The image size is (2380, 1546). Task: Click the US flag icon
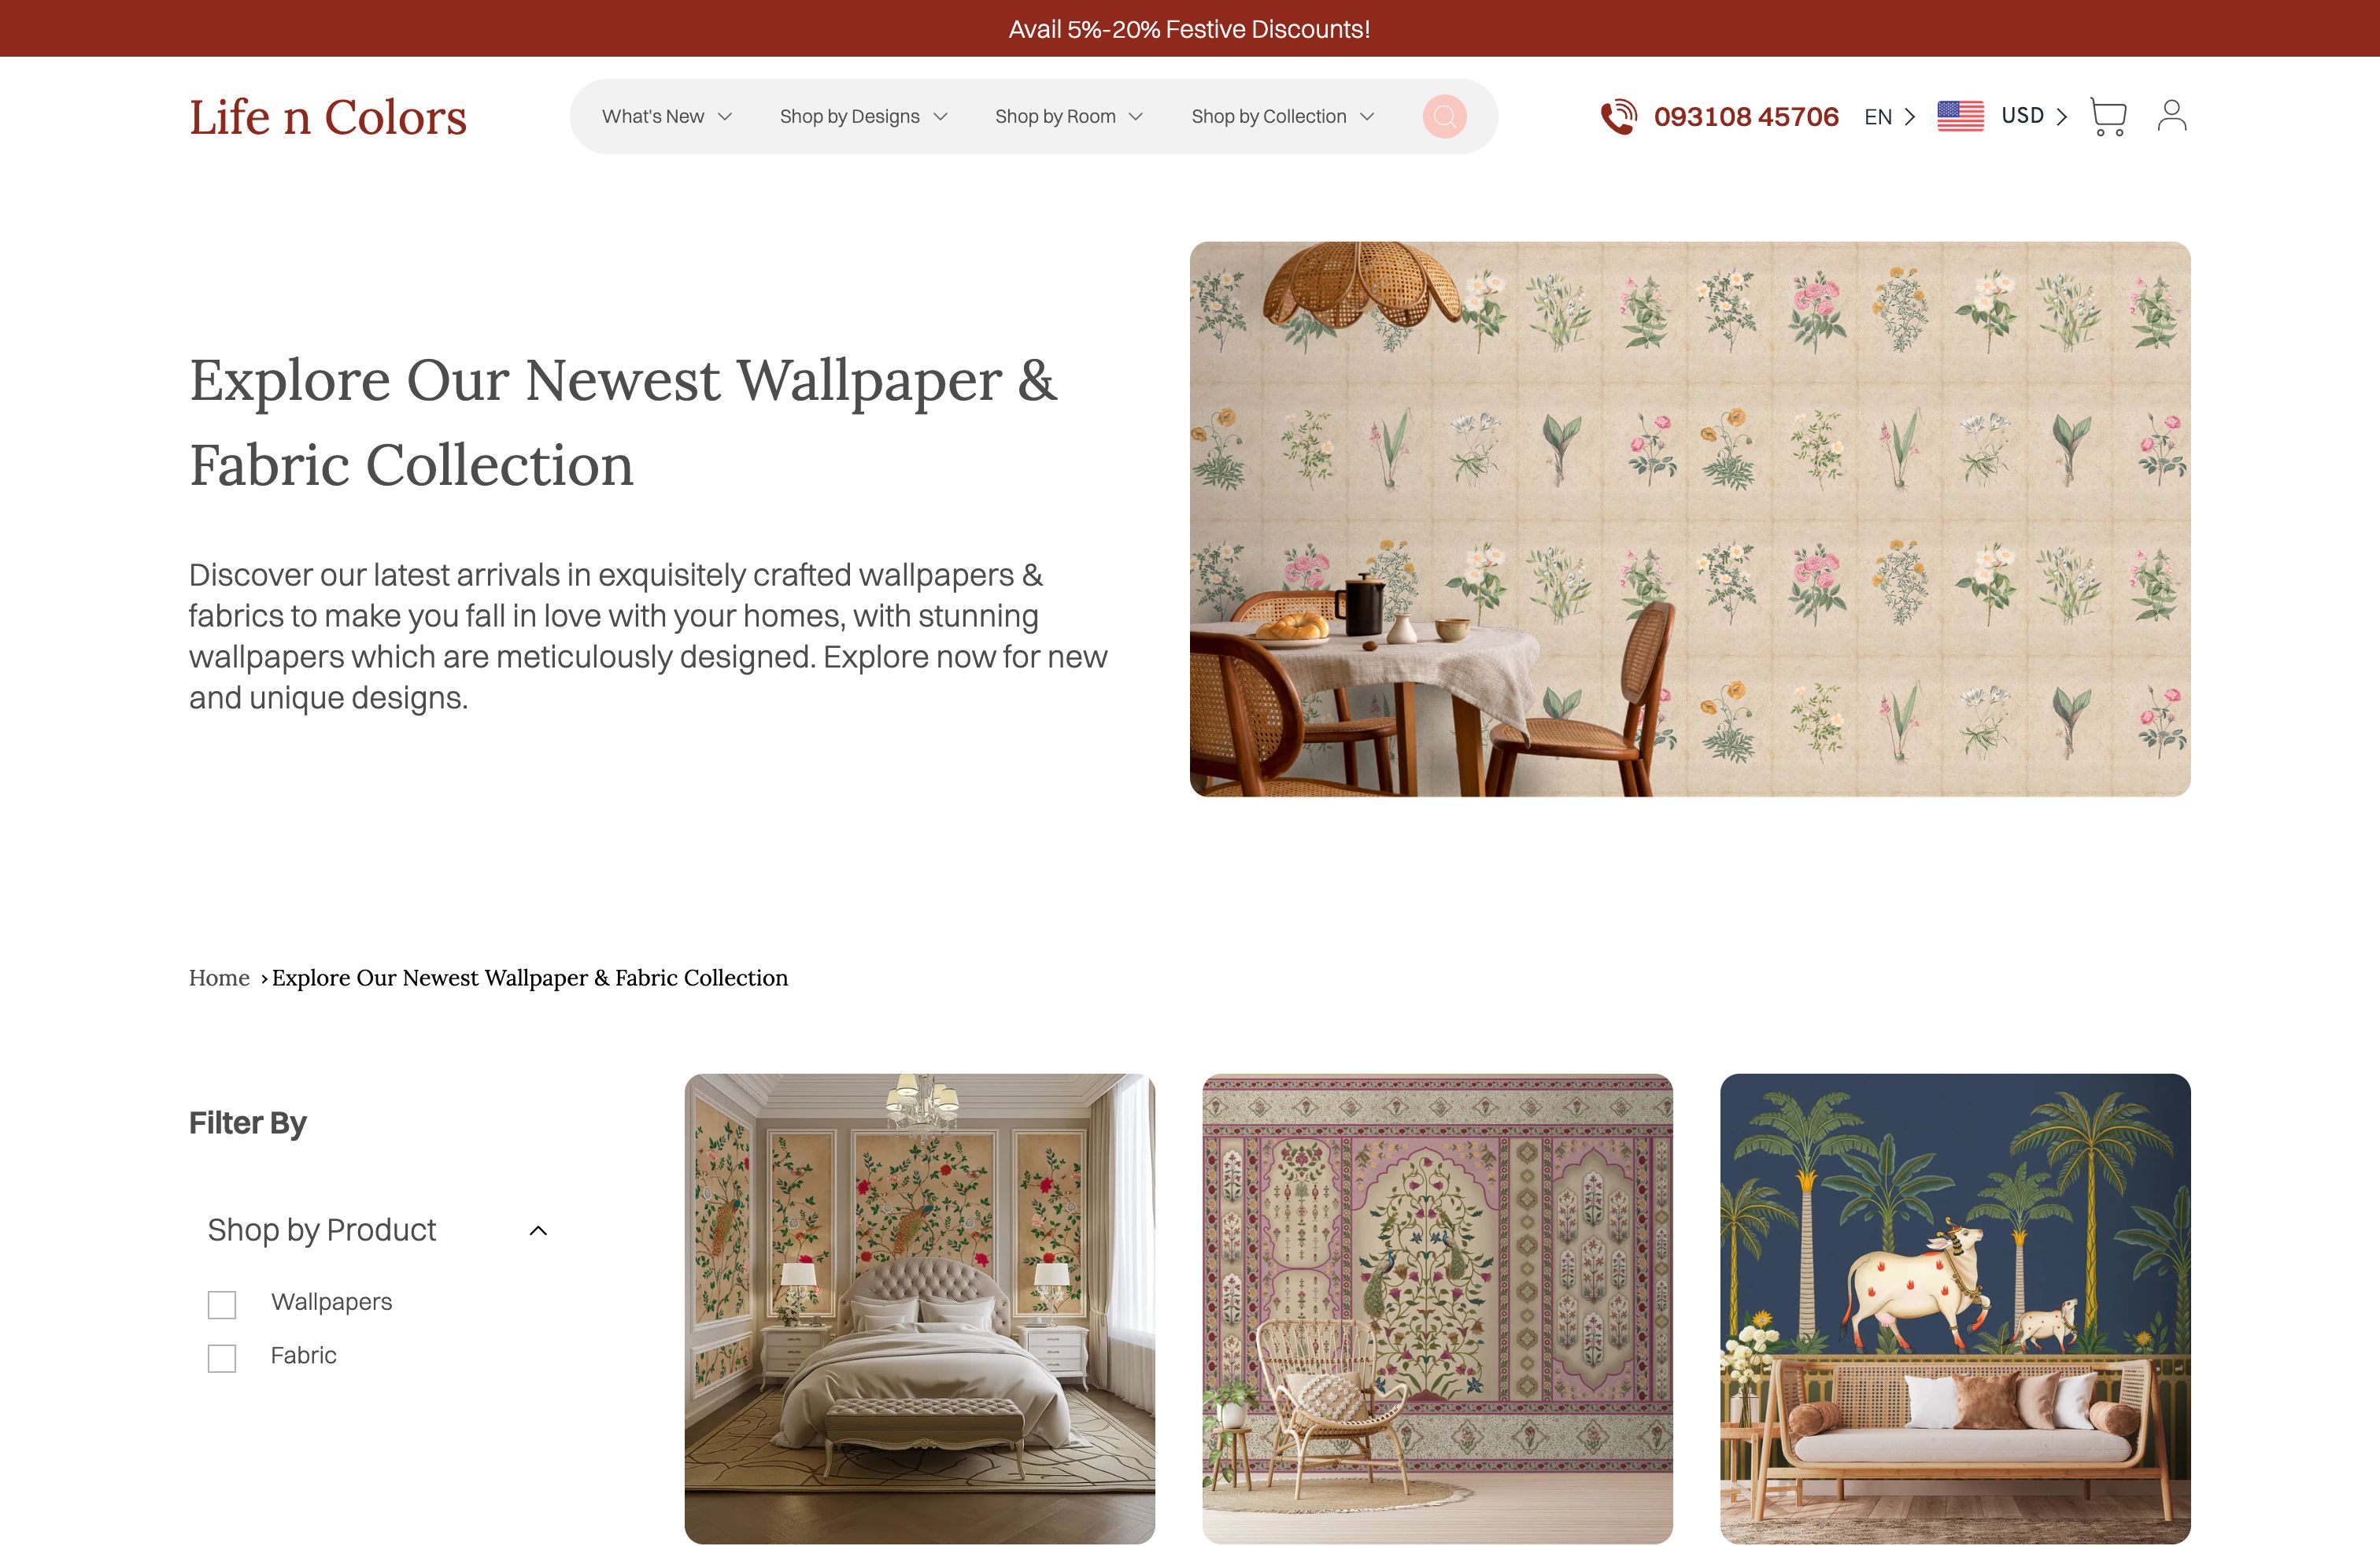pyautogui.click(x=1960, y=116)
